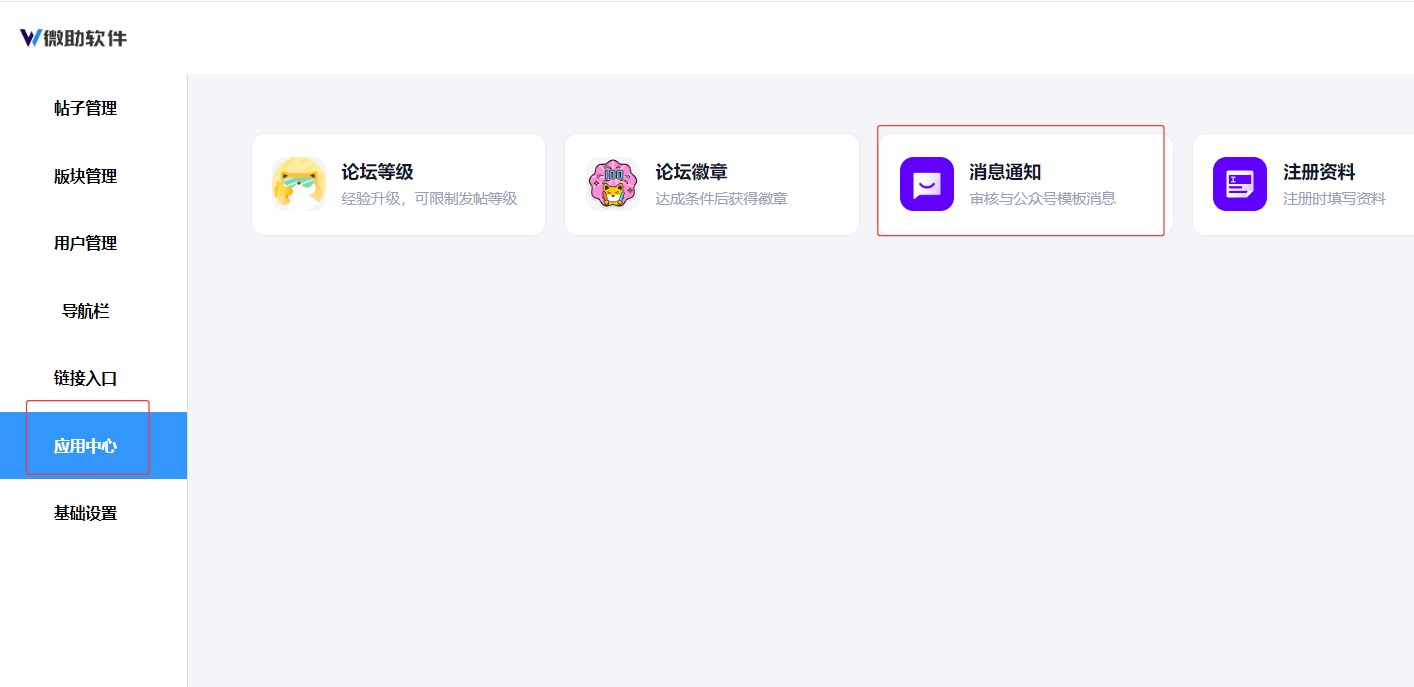This screenshot has height=687, width=1414.
Task: Open the 论坛徽章 badge icon
Action: pos(612,184)
